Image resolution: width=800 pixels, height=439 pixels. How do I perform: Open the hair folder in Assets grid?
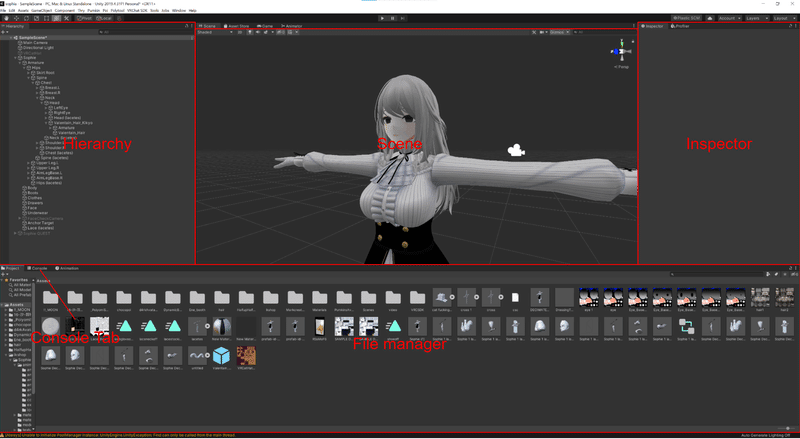(221, 300)
